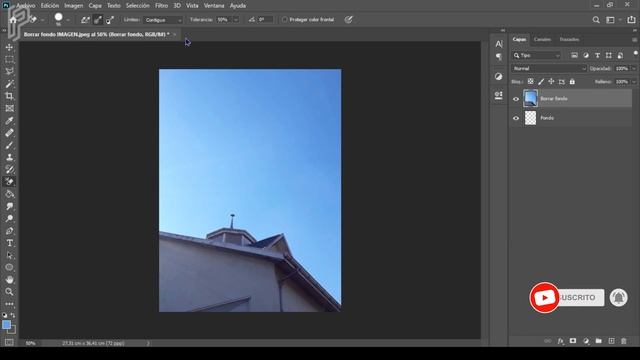Click the Share icon at top right
The image size is (640, 360).
pyautogui.click(x=631, y=20)
